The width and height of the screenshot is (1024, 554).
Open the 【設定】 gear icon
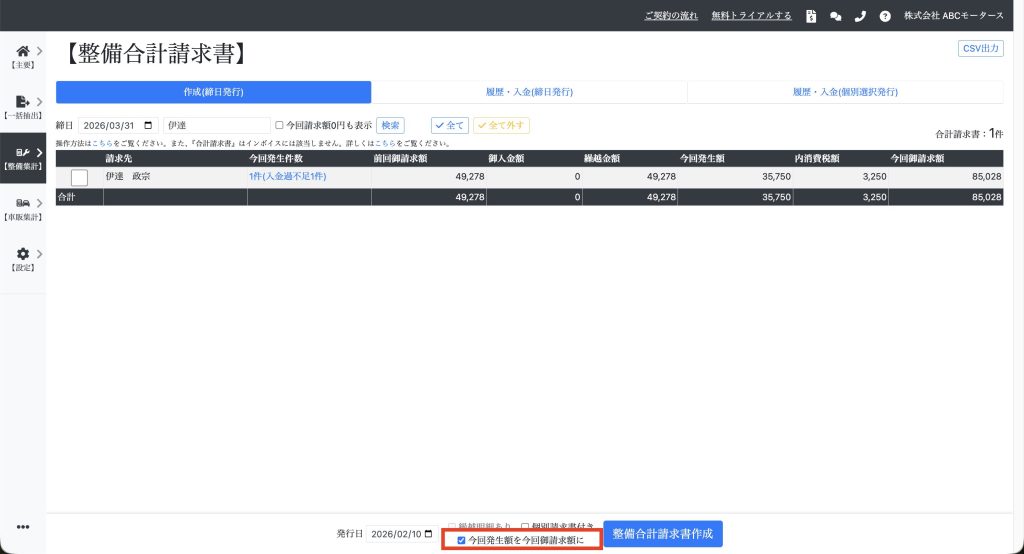22,254
